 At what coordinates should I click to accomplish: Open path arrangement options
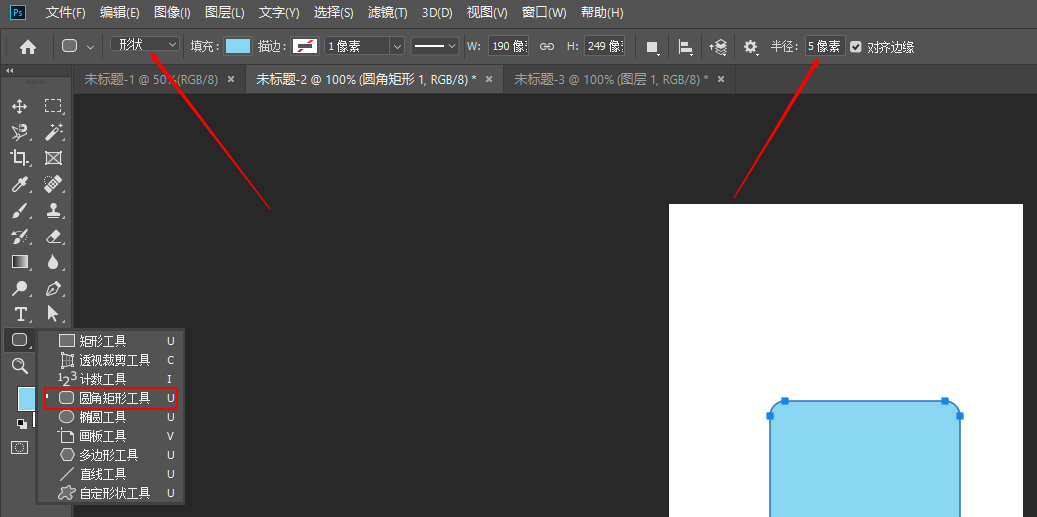(719, 47)
